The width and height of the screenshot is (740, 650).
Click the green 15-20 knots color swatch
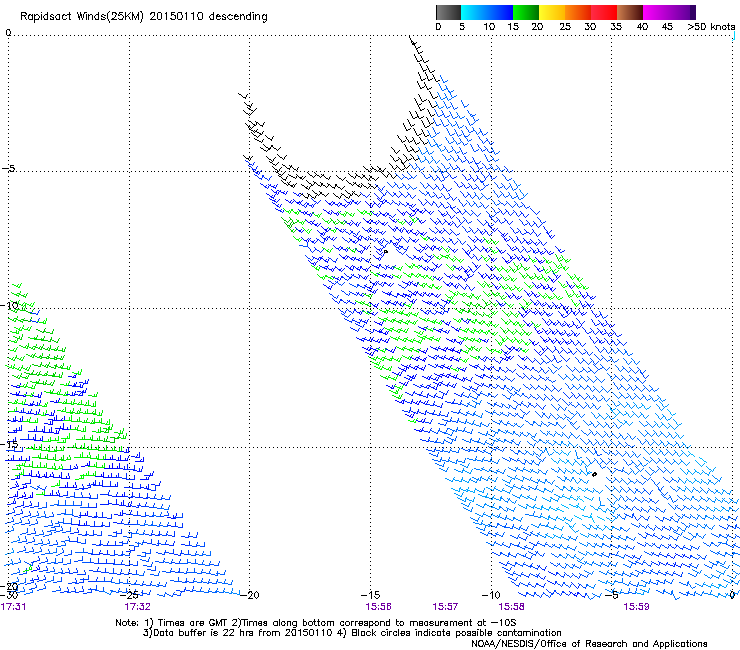point(526,12)
